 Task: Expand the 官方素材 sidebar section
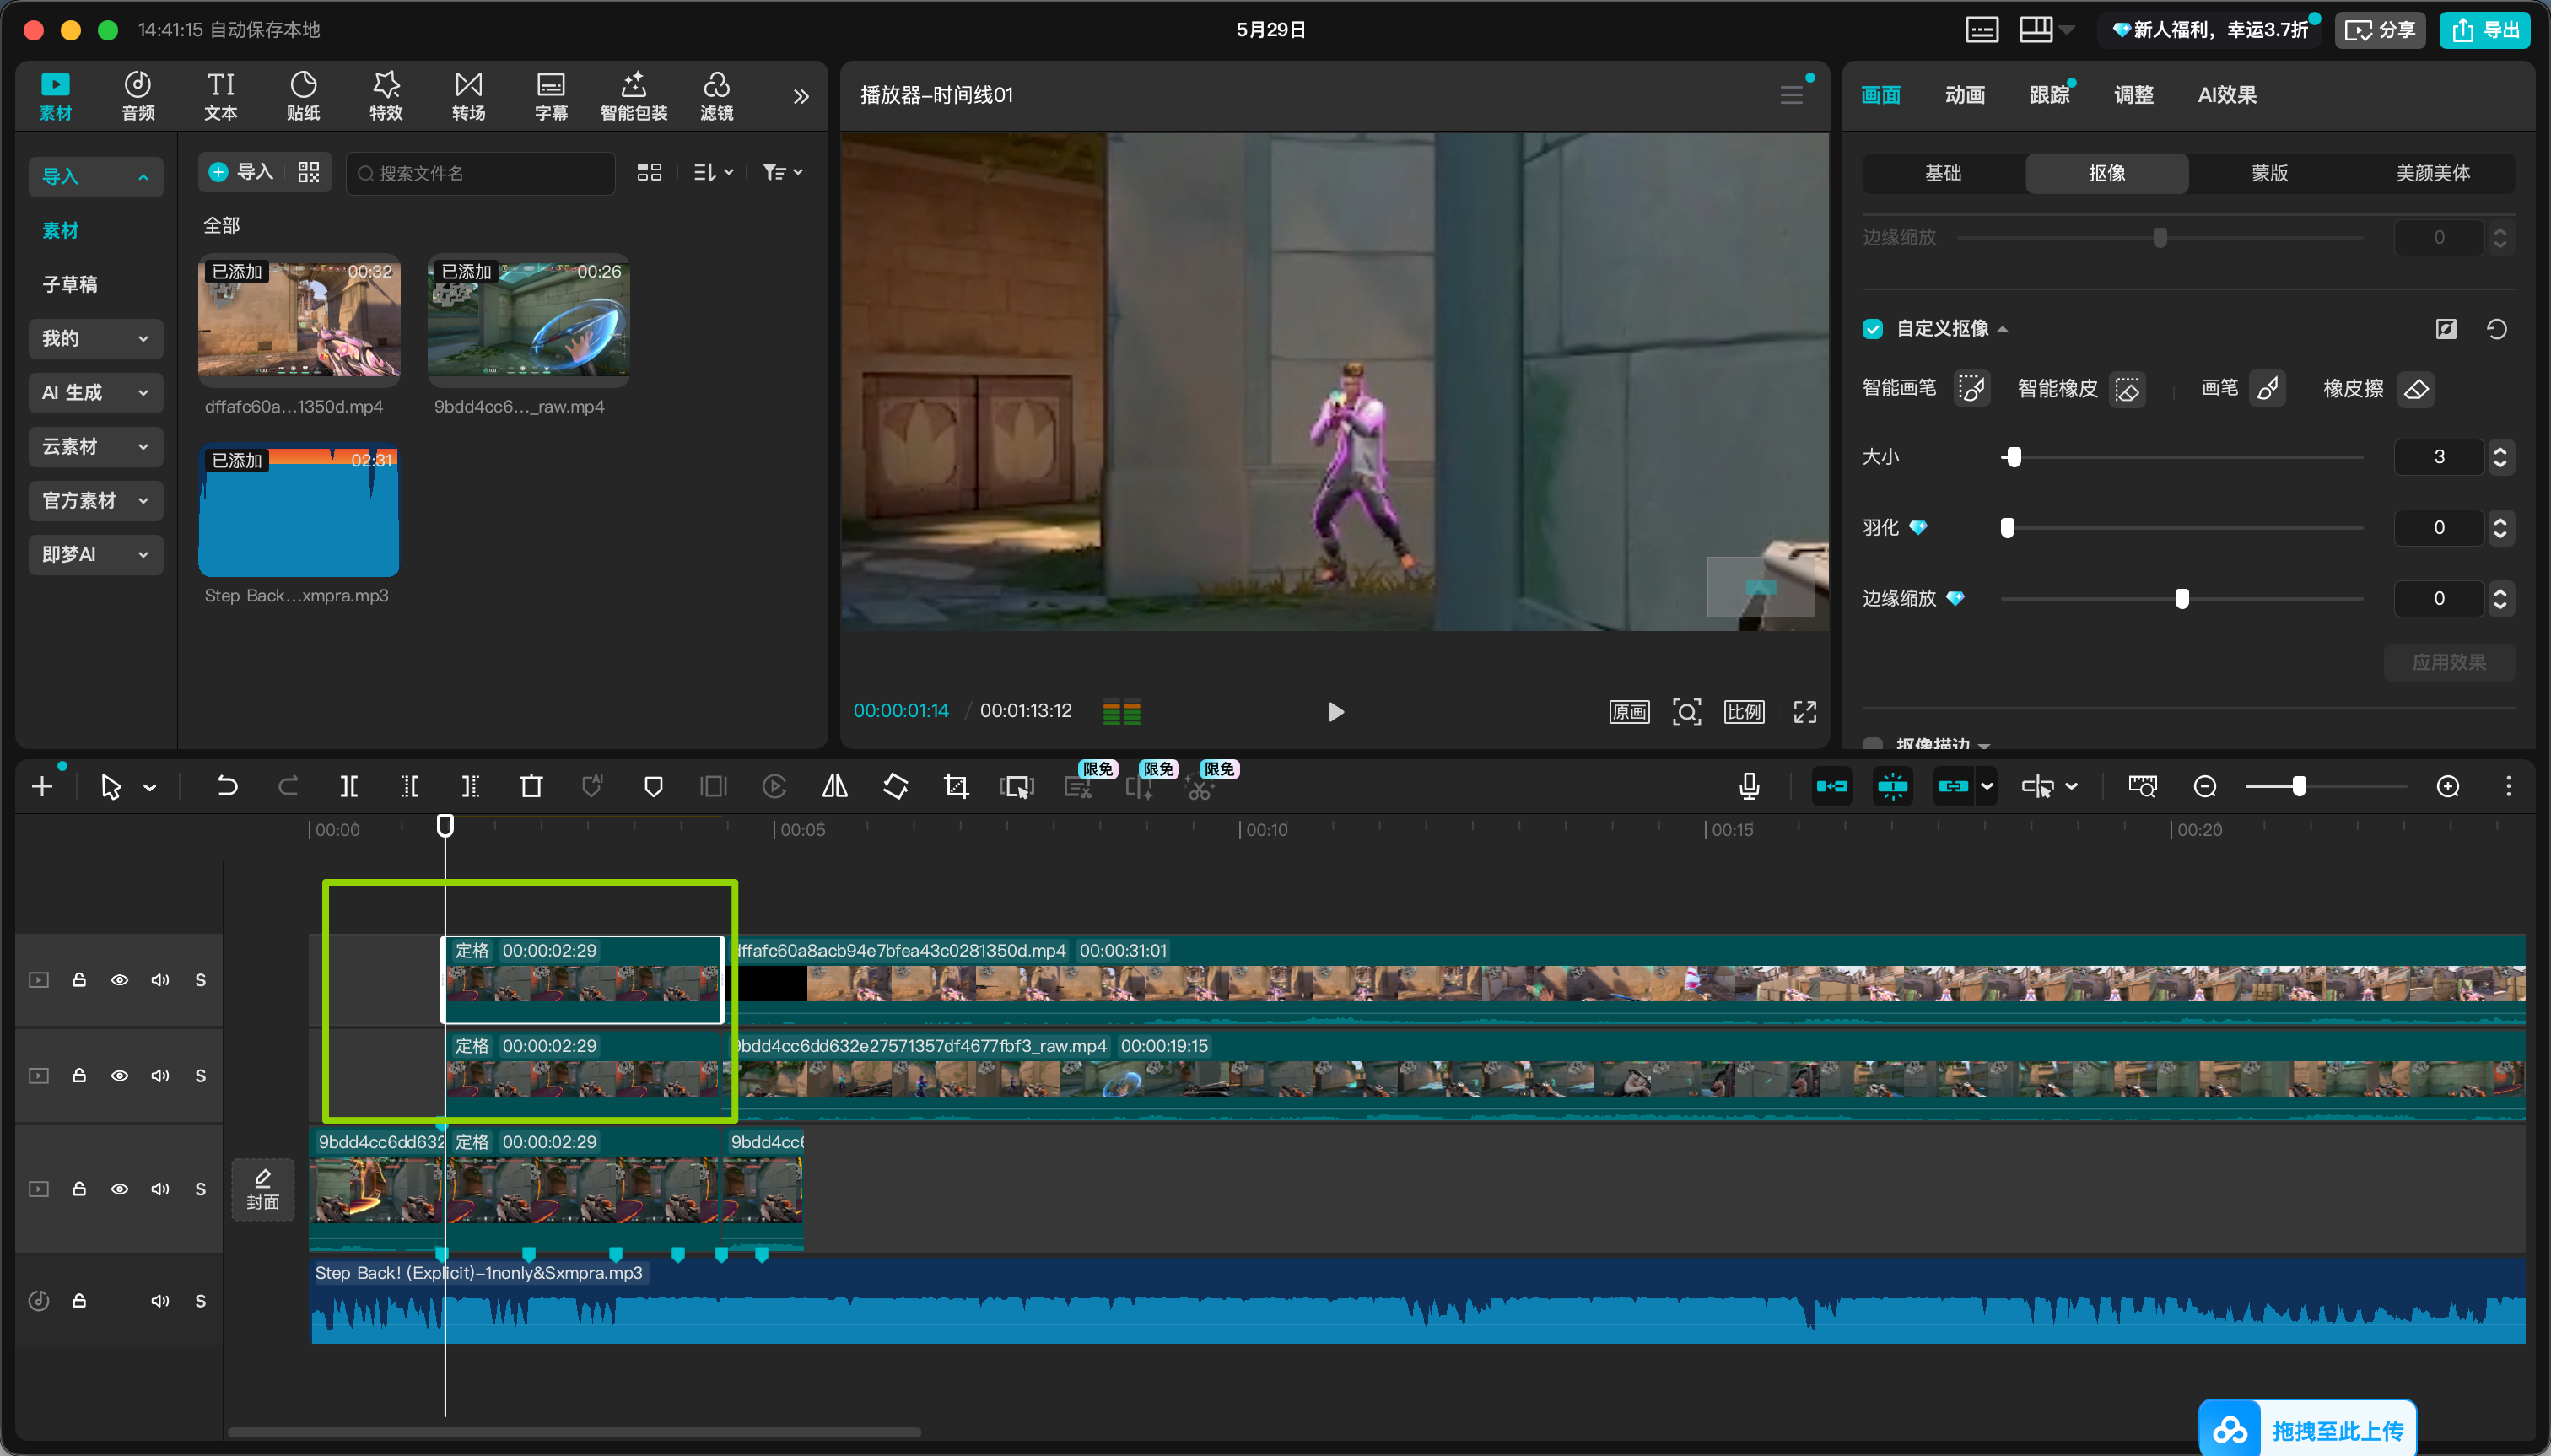[x=95, y=500]
